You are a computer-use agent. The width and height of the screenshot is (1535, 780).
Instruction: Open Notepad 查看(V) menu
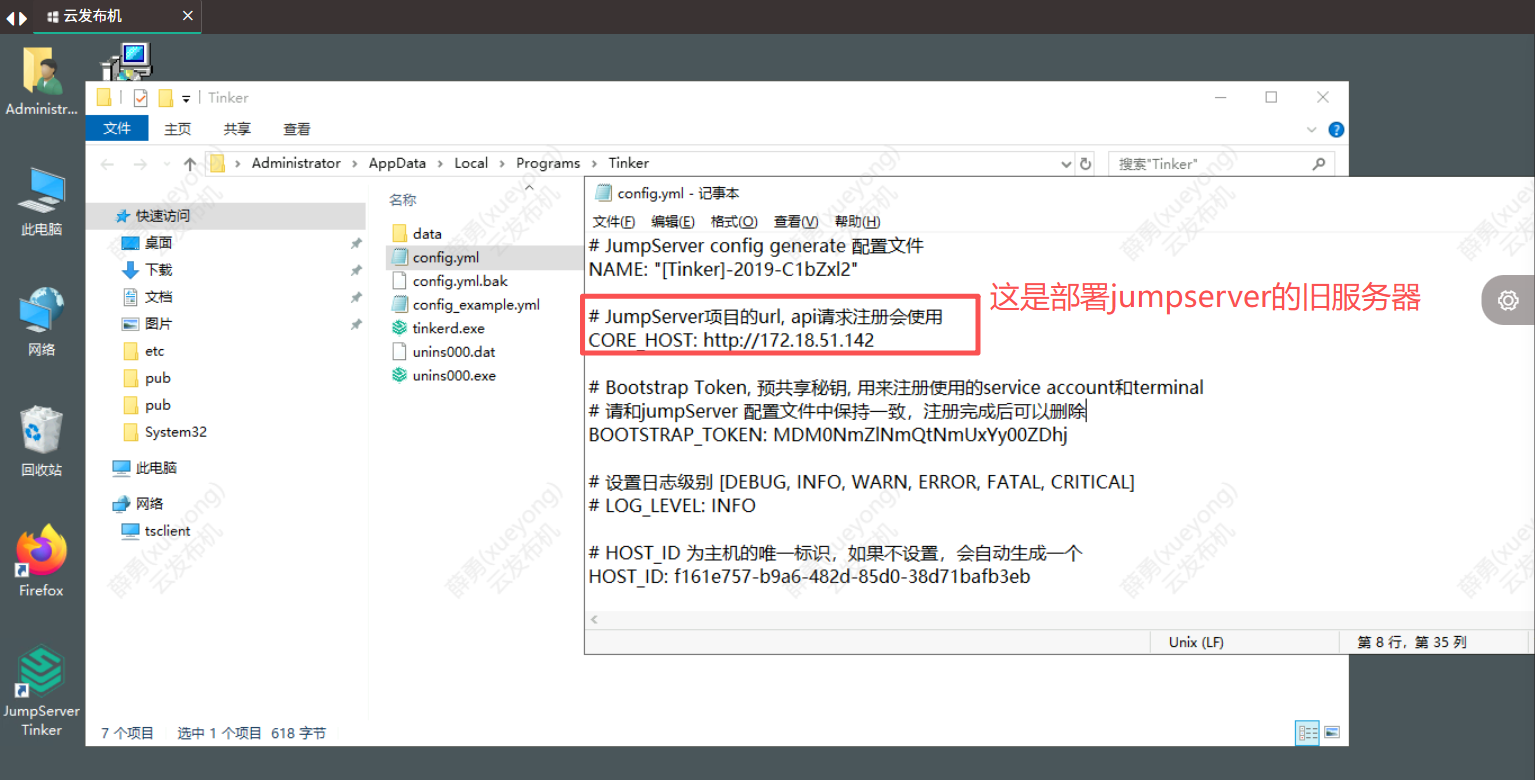[796, 222]
